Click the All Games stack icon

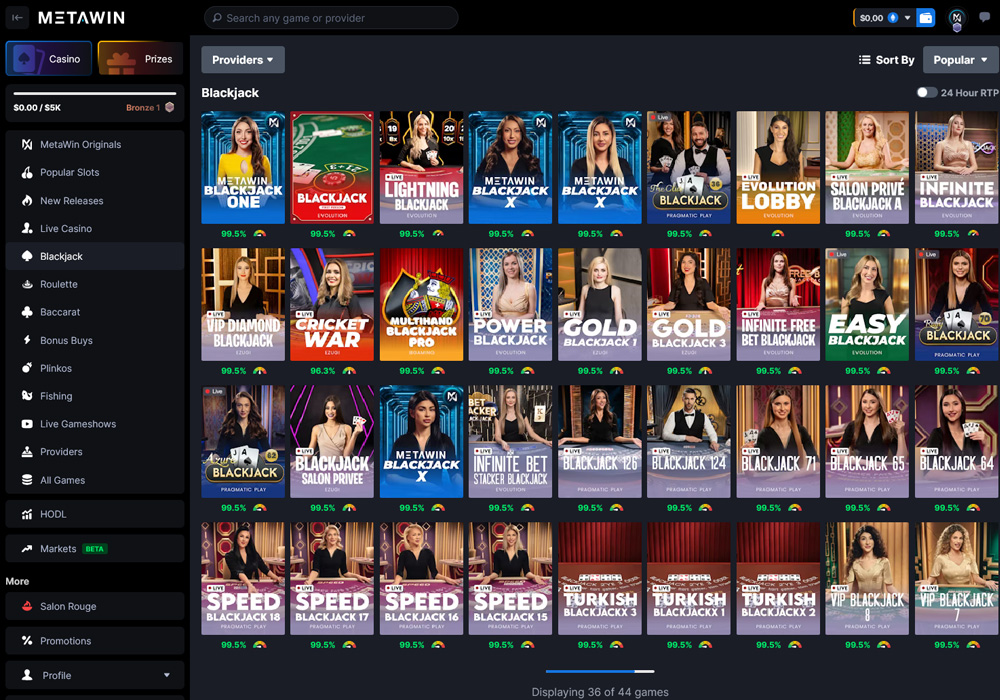tap(27, 480)
